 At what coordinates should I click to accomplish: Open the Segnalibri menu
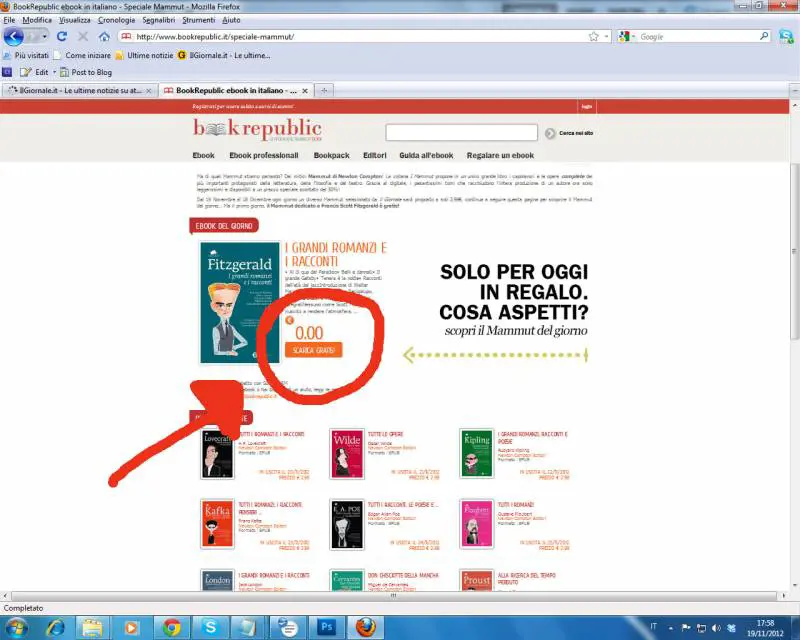coord(158,20)
